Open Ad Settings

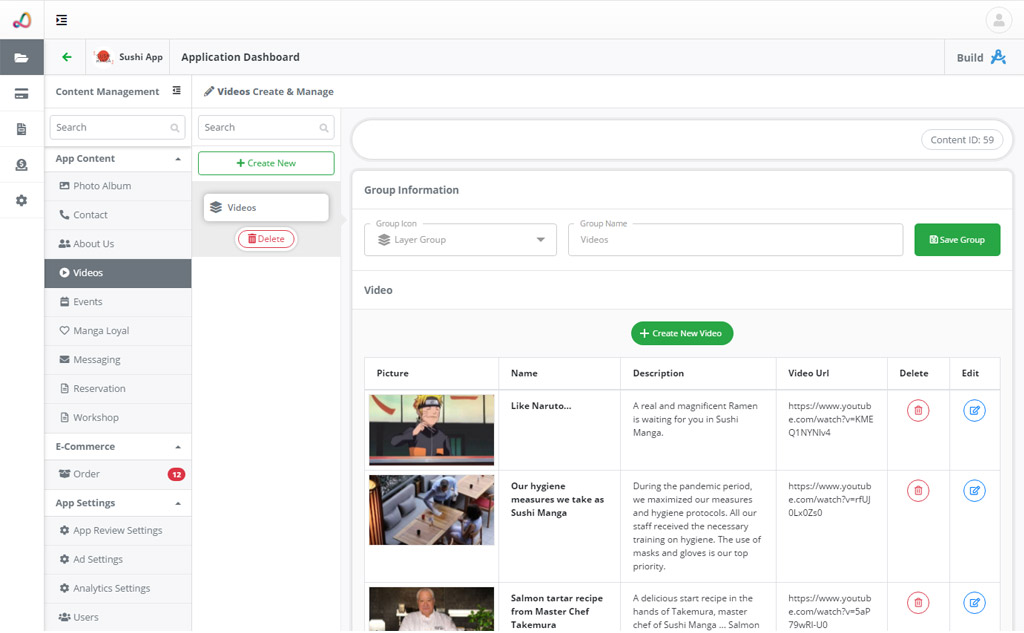(118, 560)
